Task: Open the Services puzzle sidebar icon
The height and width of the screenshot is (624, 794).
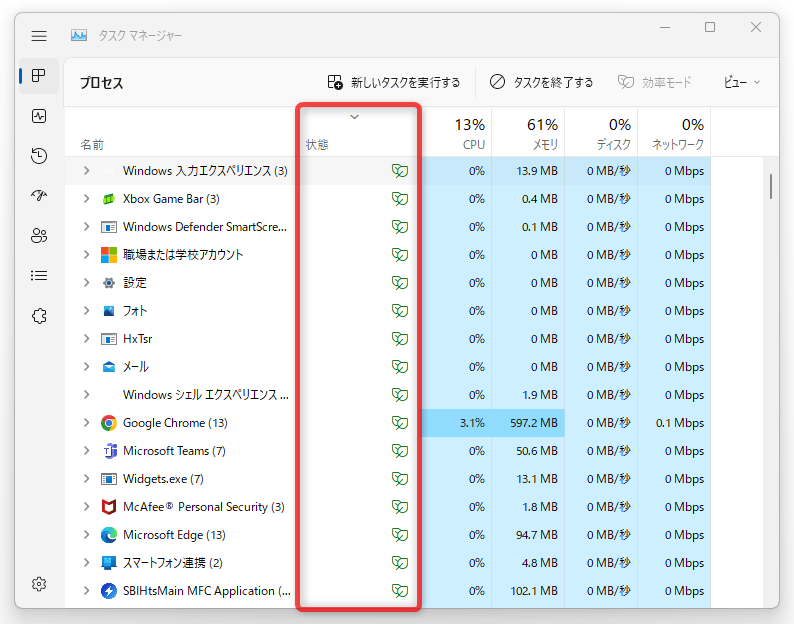Action: click(x=39, y=316)
